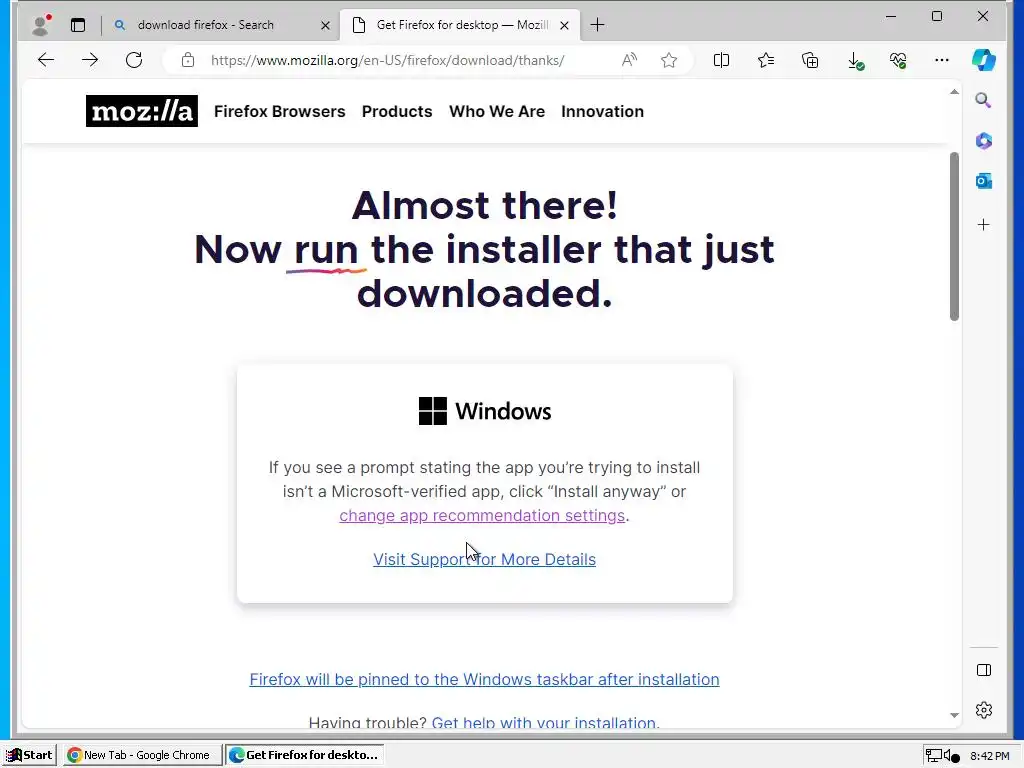Image resolution: width=1024 pixels, height=768 pixels.
Task: Open Browser essentials heart icon
Action: tap(898, 60)
